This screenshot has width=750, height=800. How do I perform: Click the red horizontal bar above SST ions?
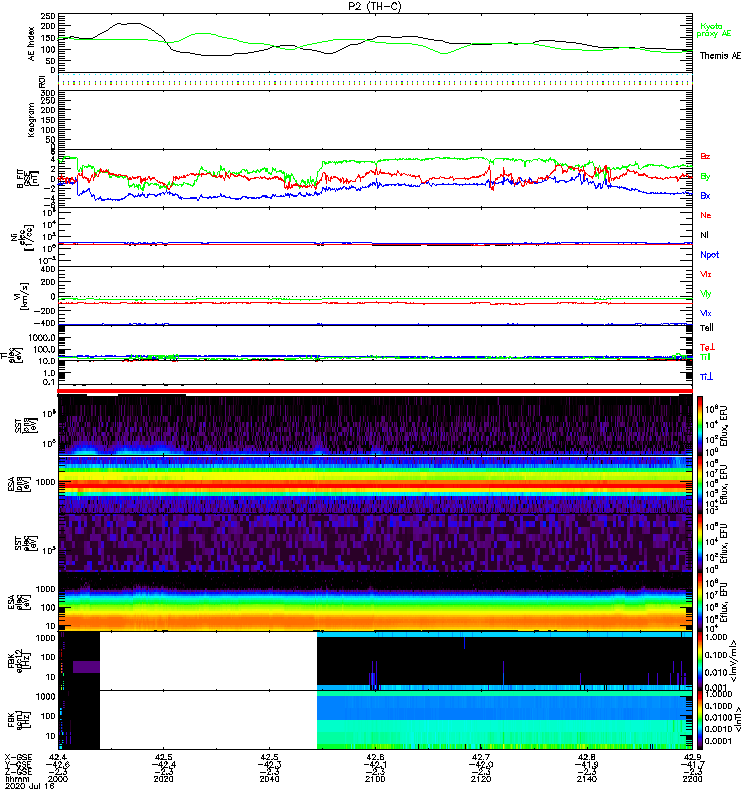375,391
